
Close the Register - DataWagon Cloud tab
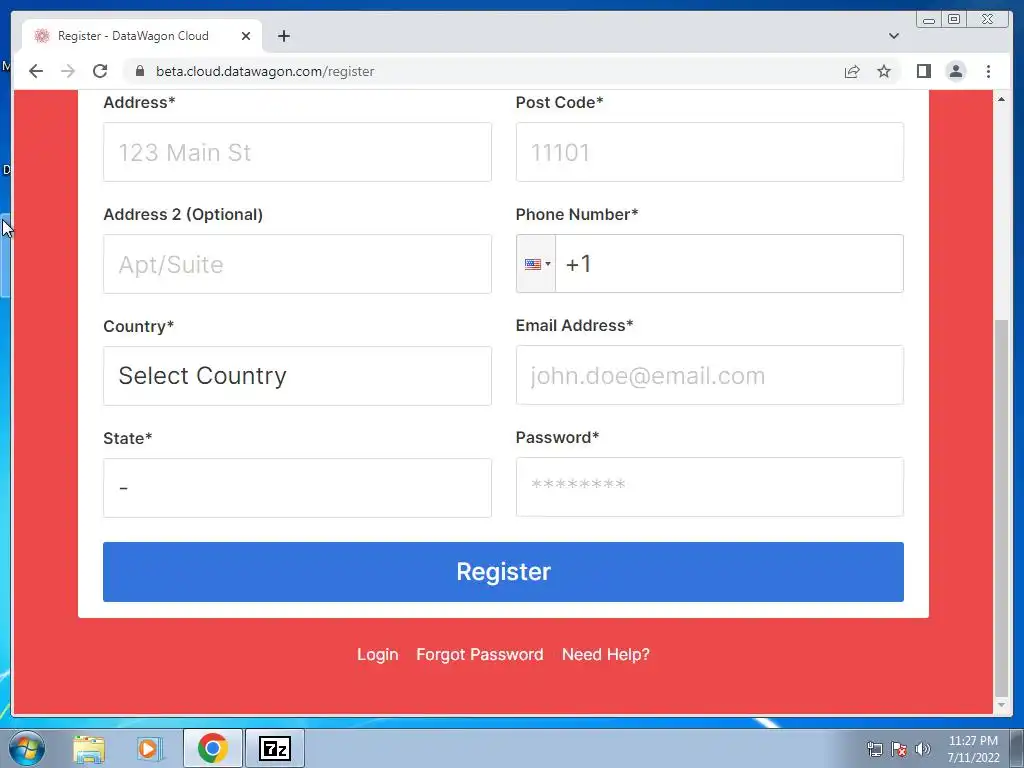[x=246, y=36]
